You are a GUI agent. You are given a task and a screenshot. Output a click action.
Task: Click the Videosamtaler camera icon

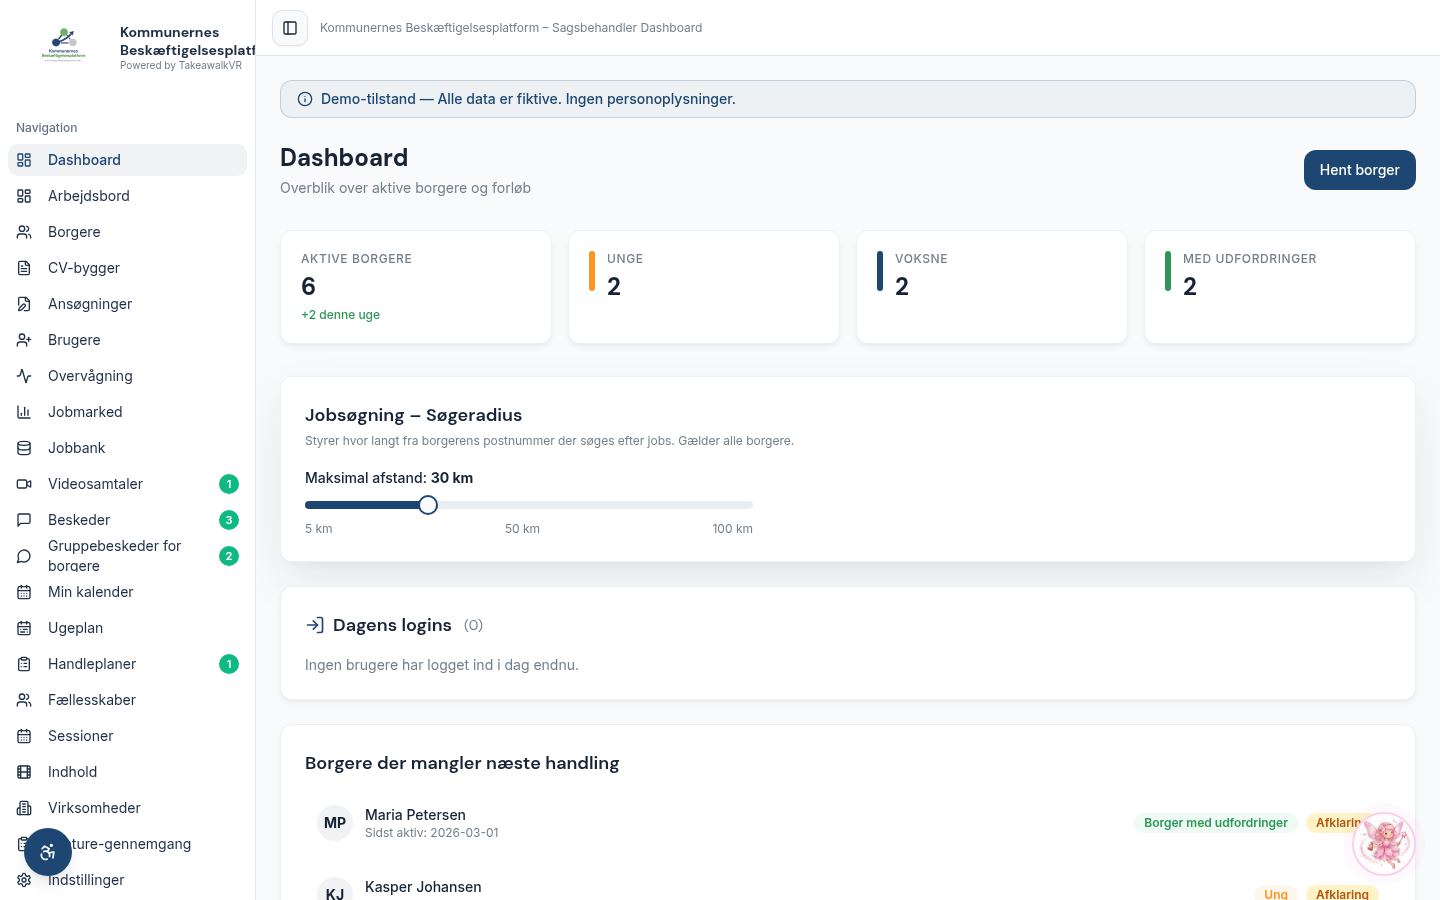pyautogui.click(x=24, y=484)
